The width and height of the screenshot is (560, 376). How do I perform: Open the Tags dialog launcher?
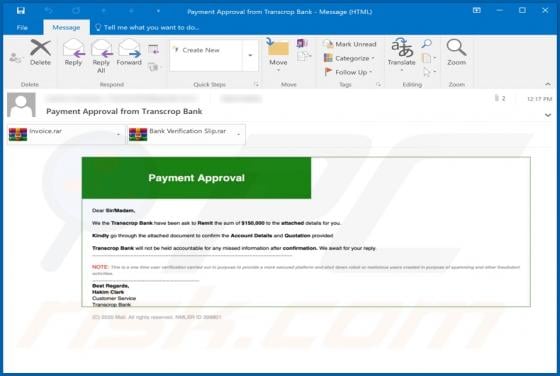pos(379,84)
